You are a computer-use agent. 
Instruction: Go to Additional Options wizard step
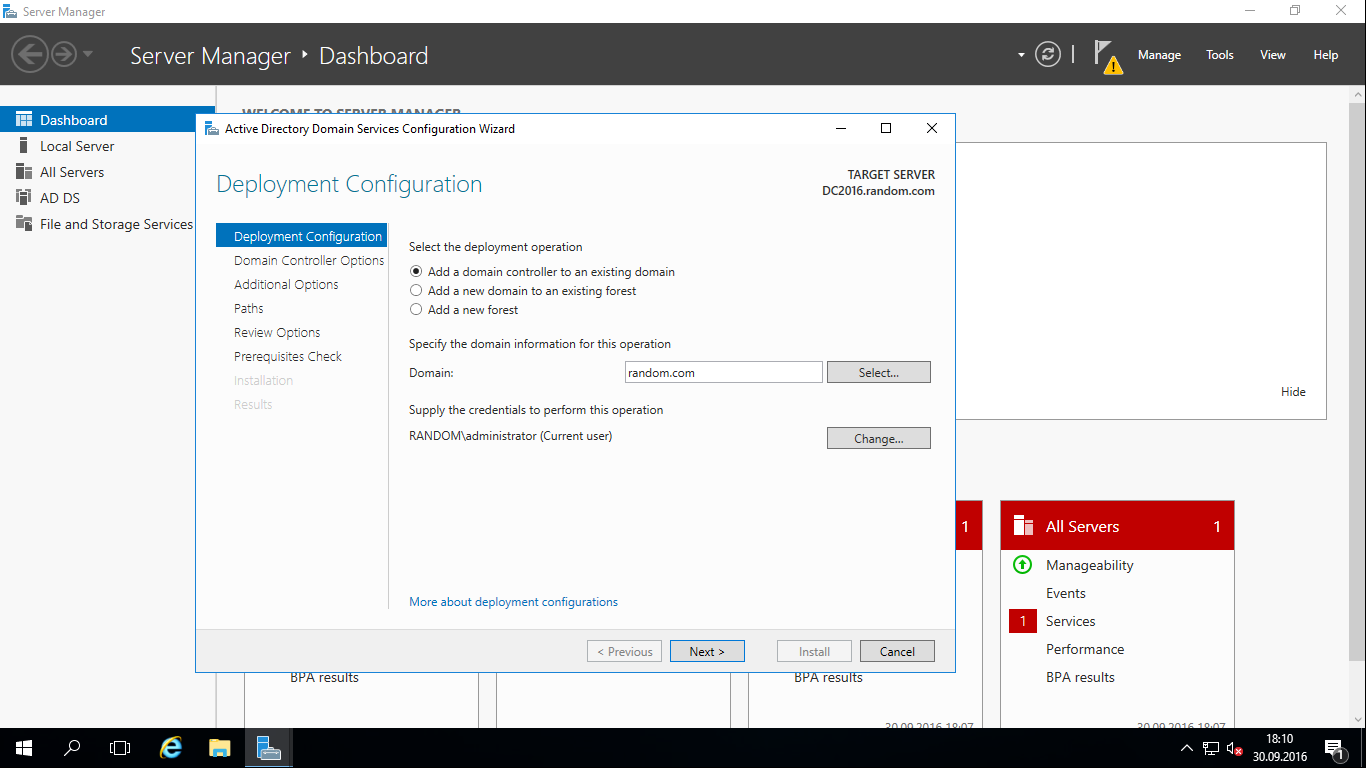[286, 285]
